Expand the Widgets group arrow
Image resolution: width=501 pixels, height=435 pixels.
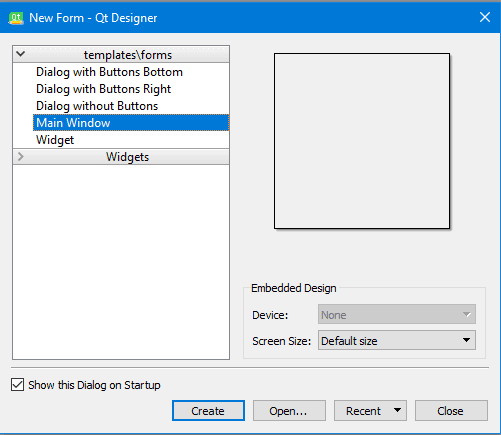click(21, 156)
